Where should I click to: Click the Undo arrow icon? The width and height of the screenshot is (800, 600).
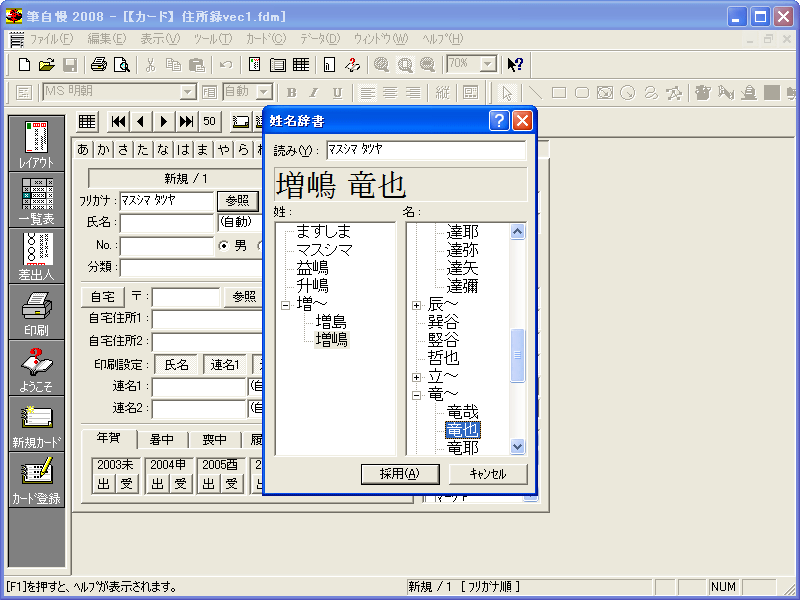[226, 65]
